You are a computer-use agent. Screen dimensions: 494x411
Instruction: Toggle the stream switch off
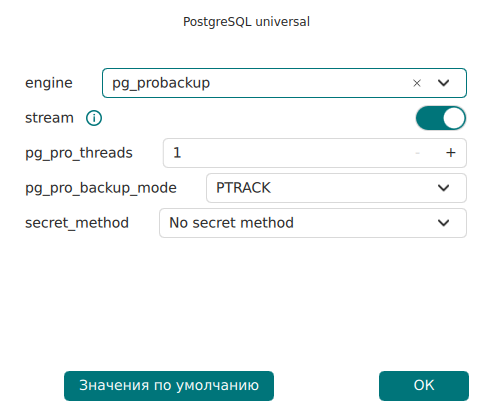(441, 118)
